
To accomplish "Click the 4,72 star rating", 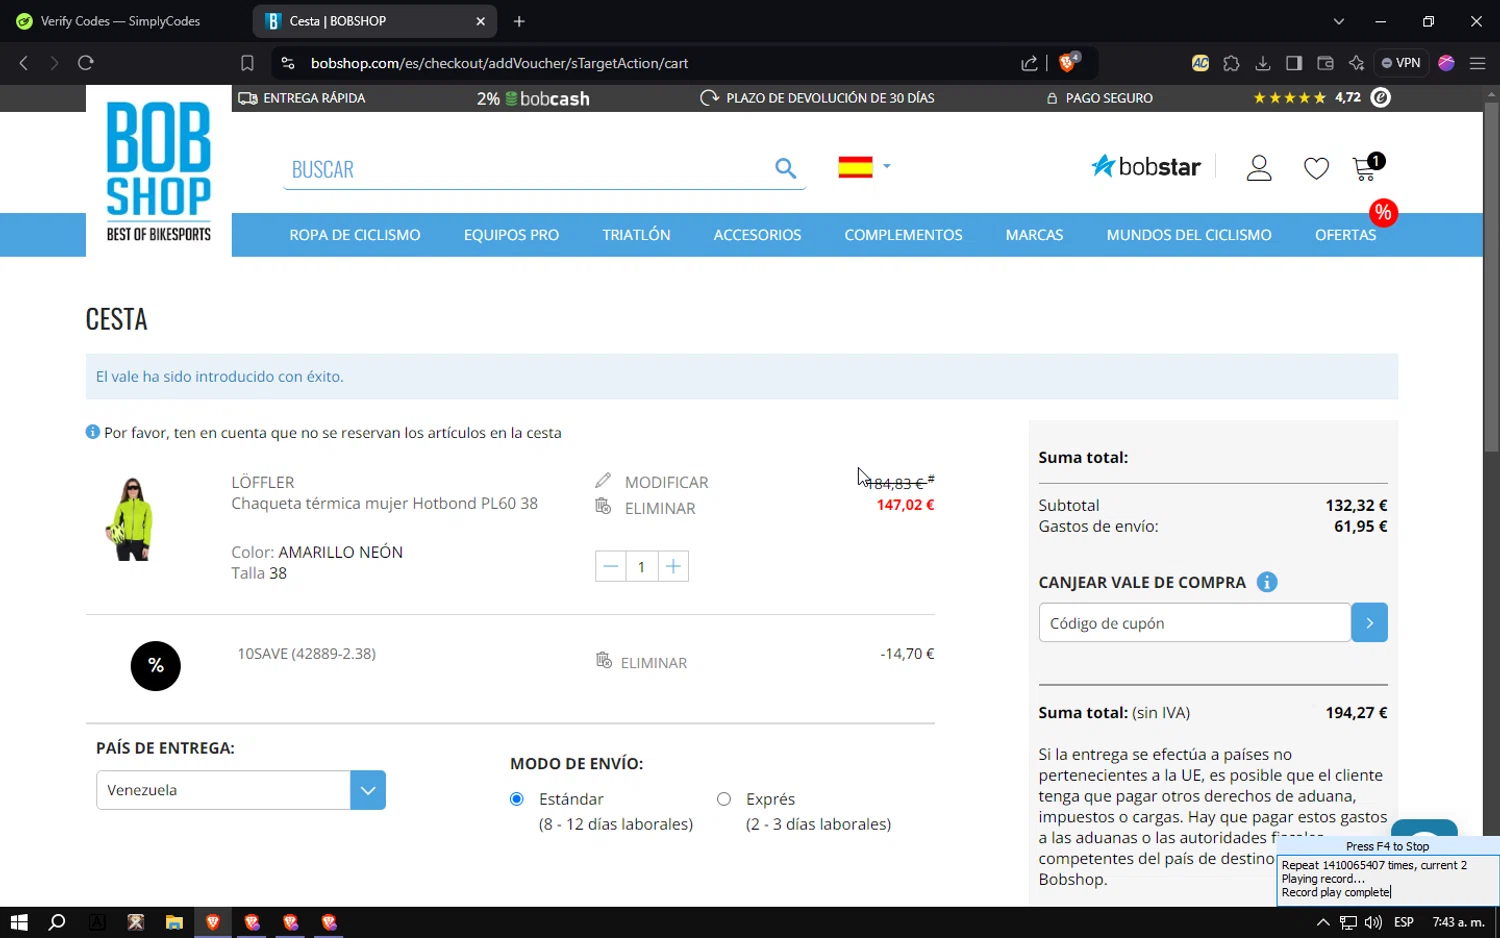I will click(1321, 97).
